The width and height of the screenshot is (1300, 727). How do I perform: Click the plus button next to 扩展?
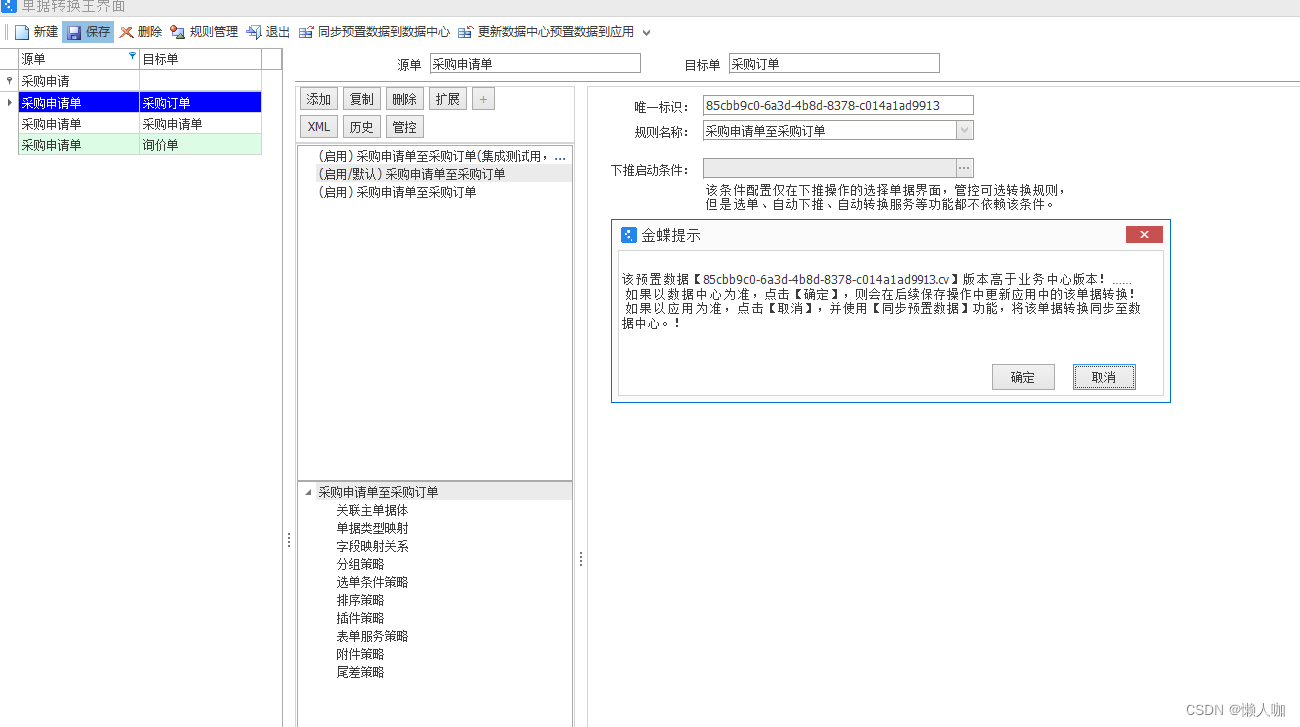[483, 99]
